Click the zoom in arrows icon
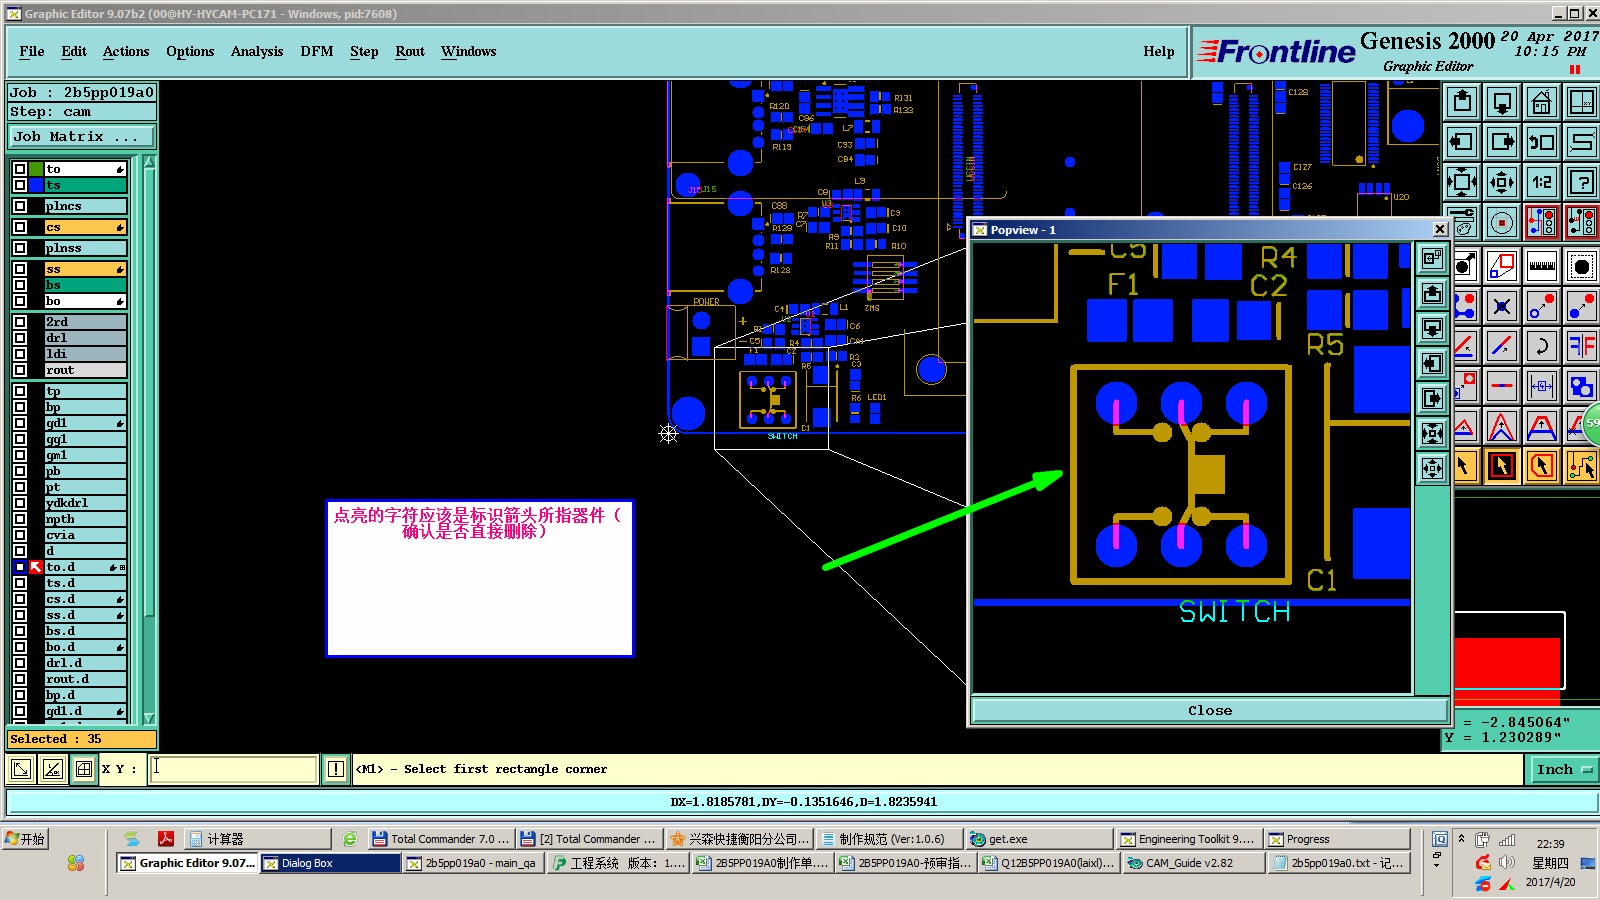The width and height of the screenshot is (1600, 900). coord(1462,181)
